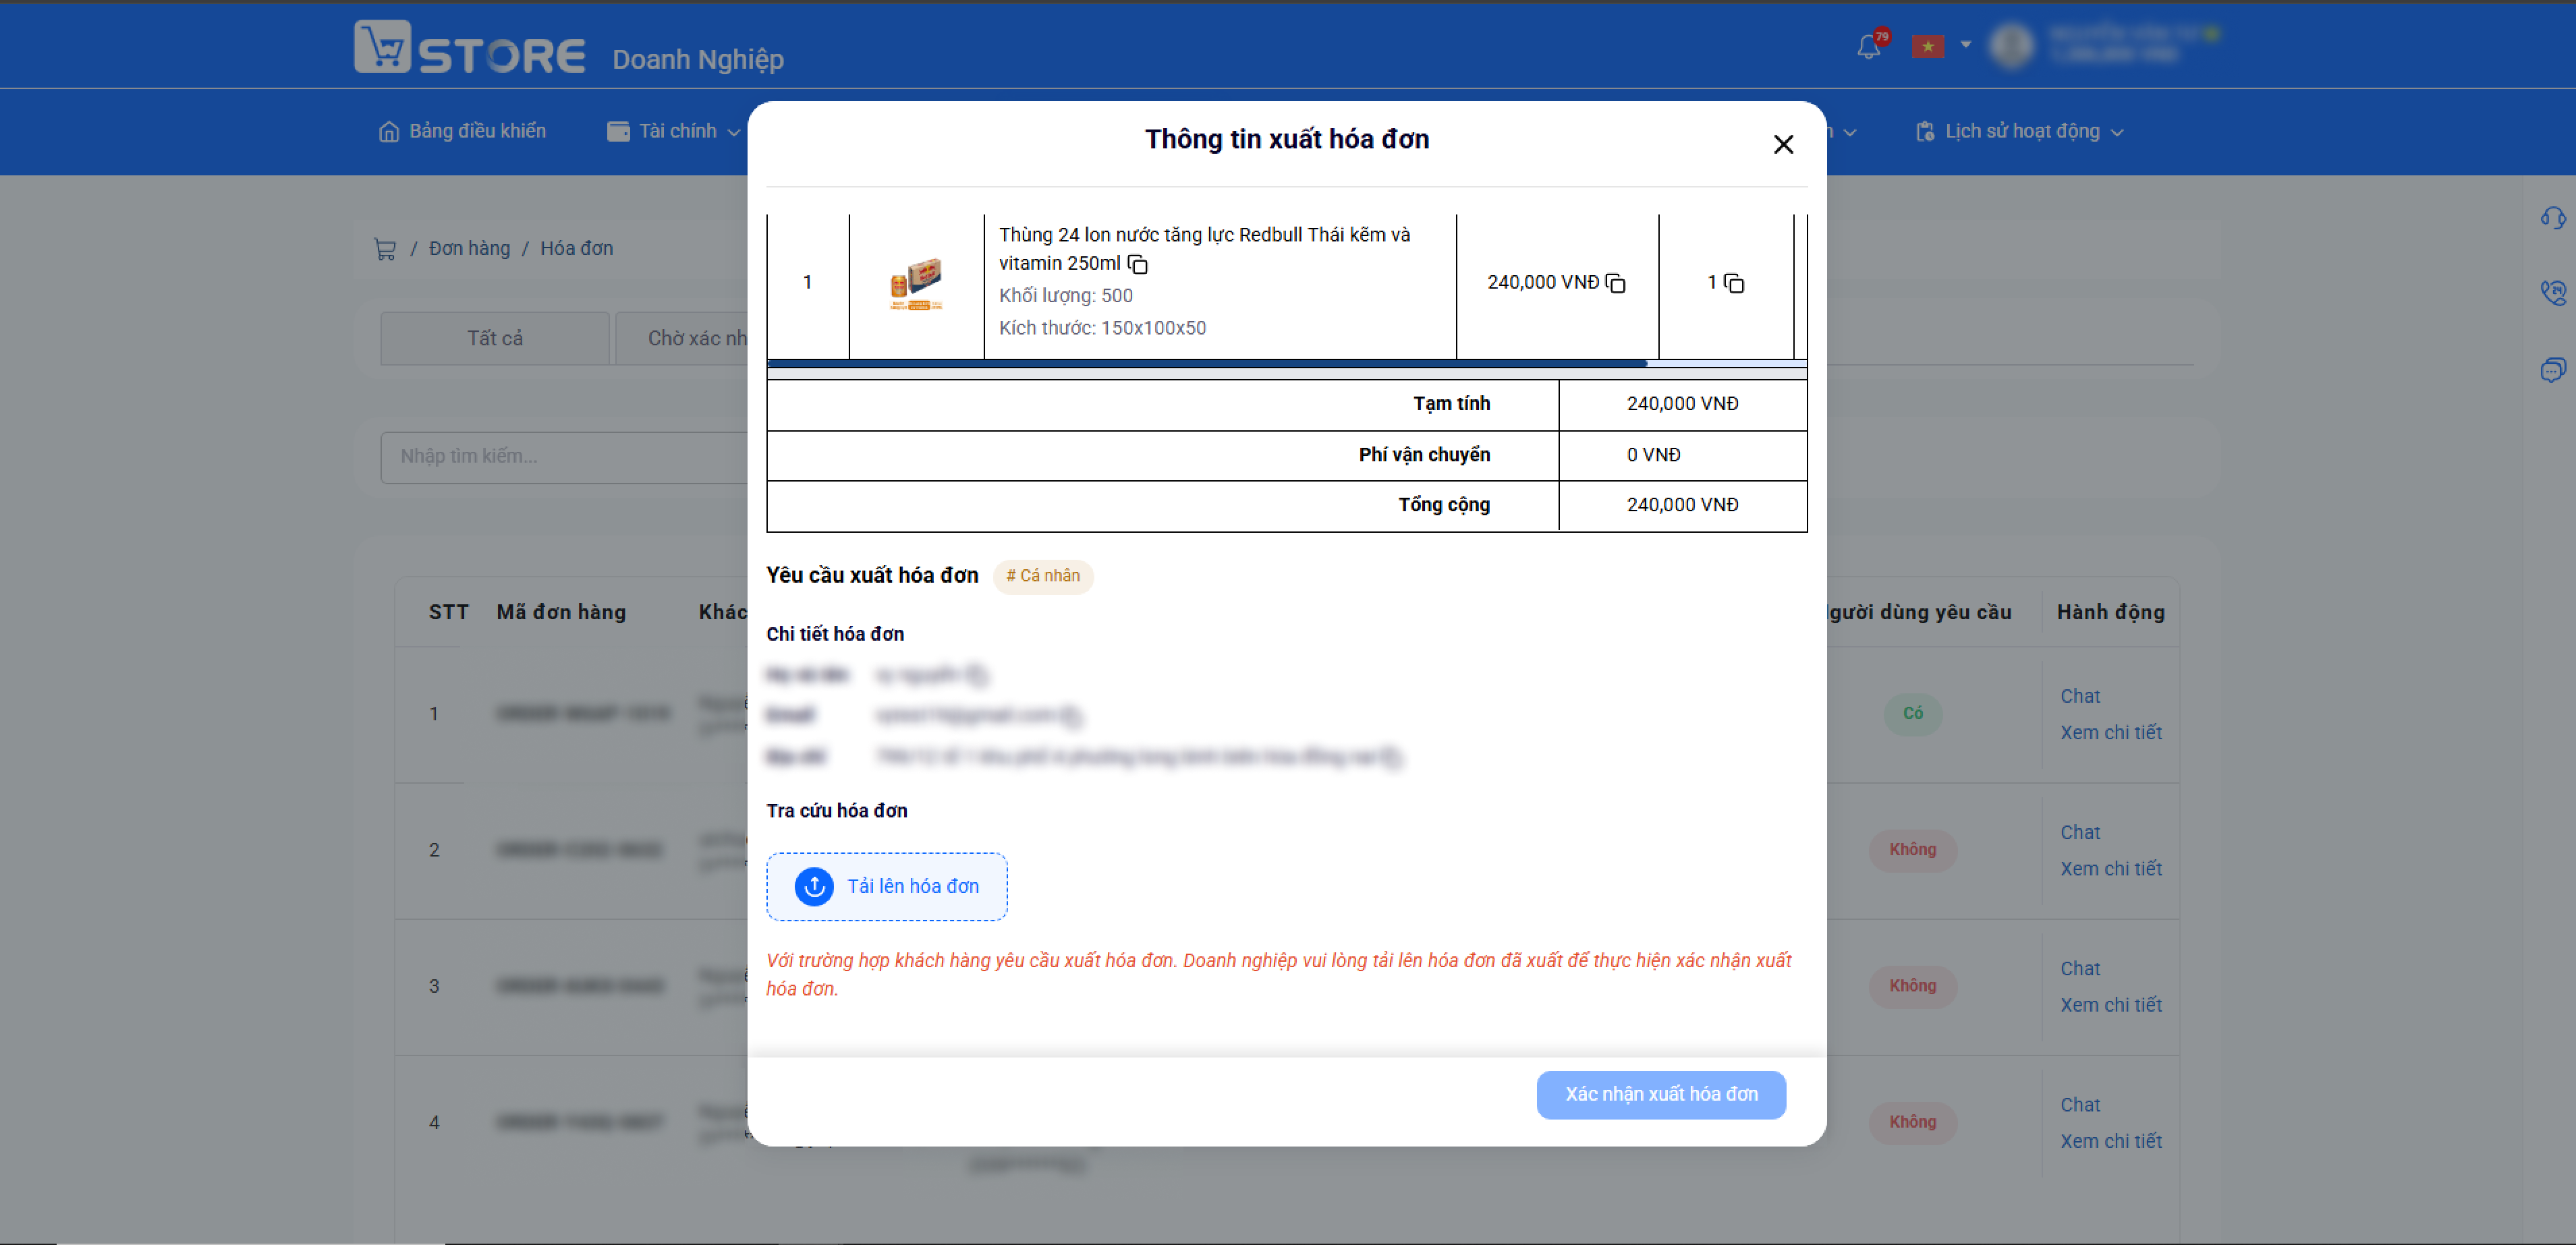Open Chat for order row 3
This screenshot has width=2576, height=1245.
click(x=2080, y=968)
